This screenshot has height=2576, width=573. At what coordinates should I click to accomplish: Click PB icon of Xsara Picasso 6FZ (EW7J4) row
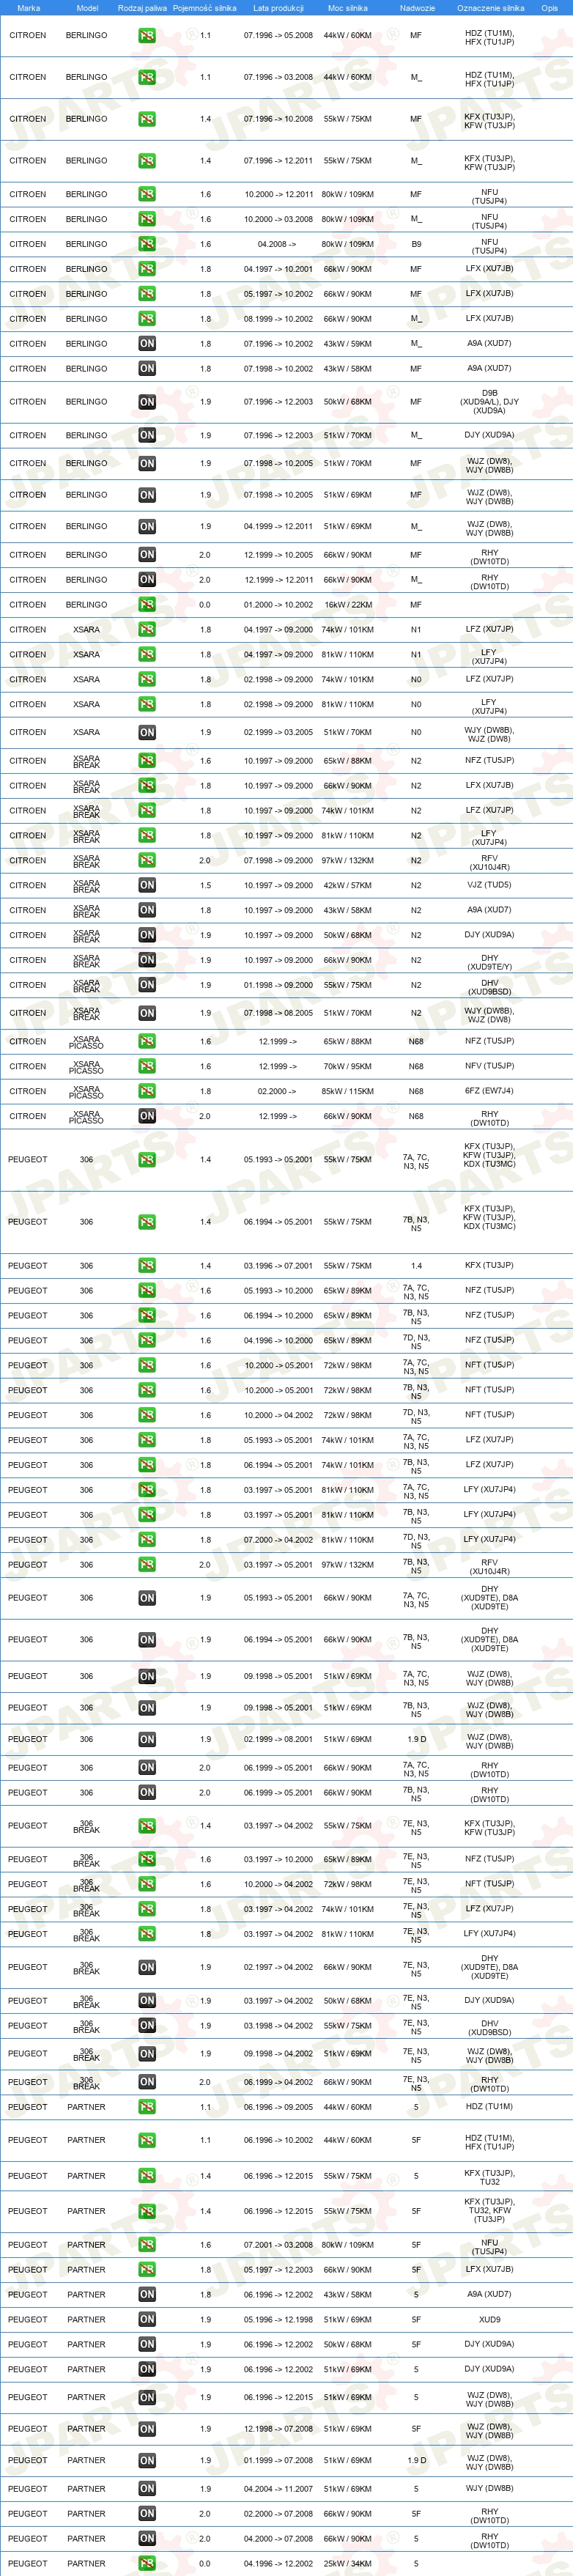click(147, 1091)
